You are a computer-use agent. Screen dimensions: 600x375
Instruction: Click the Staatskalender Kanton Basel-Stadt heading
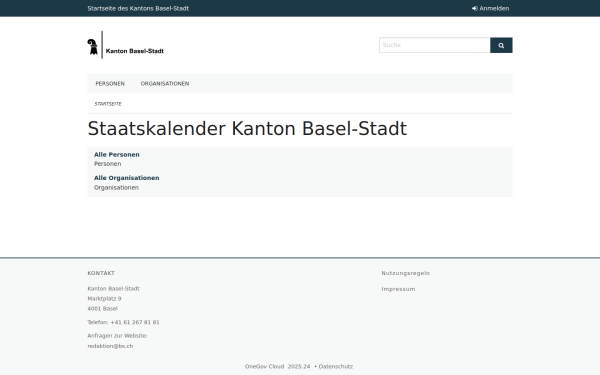247,129
